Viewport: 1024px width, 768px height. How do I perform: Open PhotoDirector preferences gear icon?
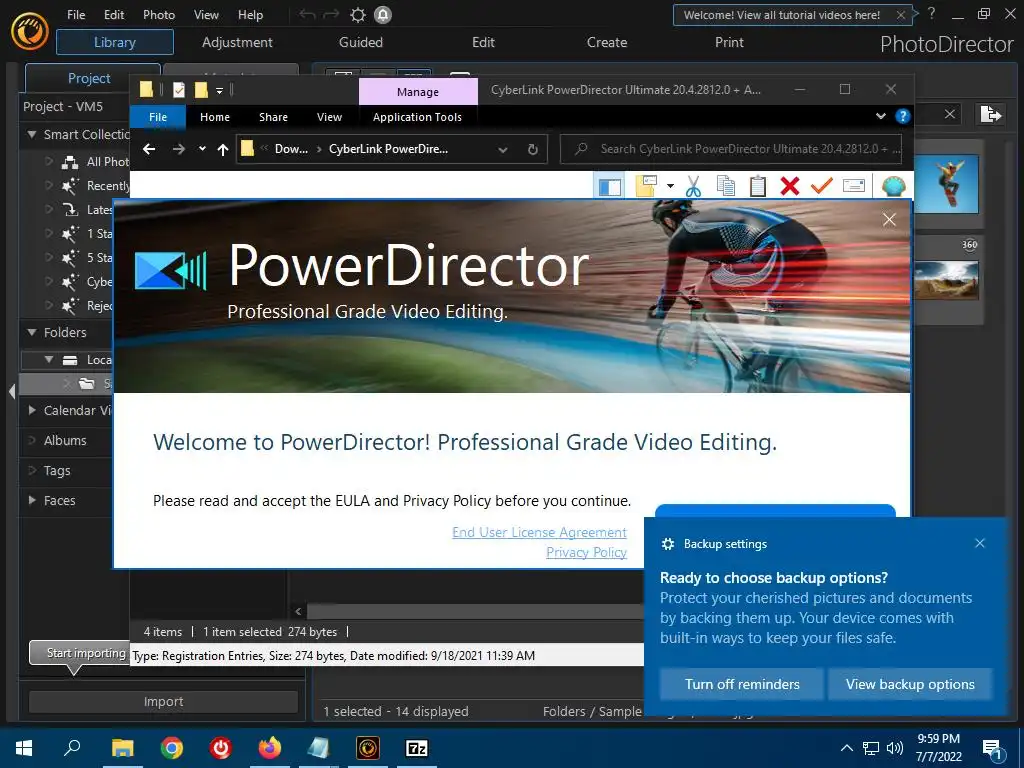point(358,14)
